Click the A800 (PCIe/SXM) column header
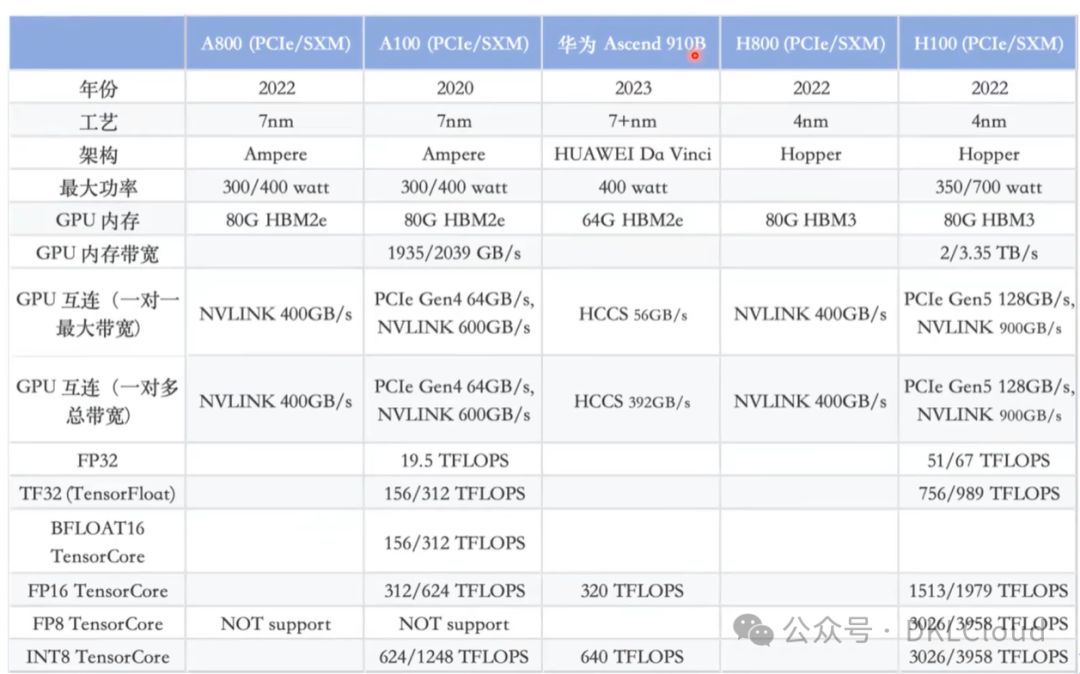This screenshot has height=674, width=1080. pos(276,43)
